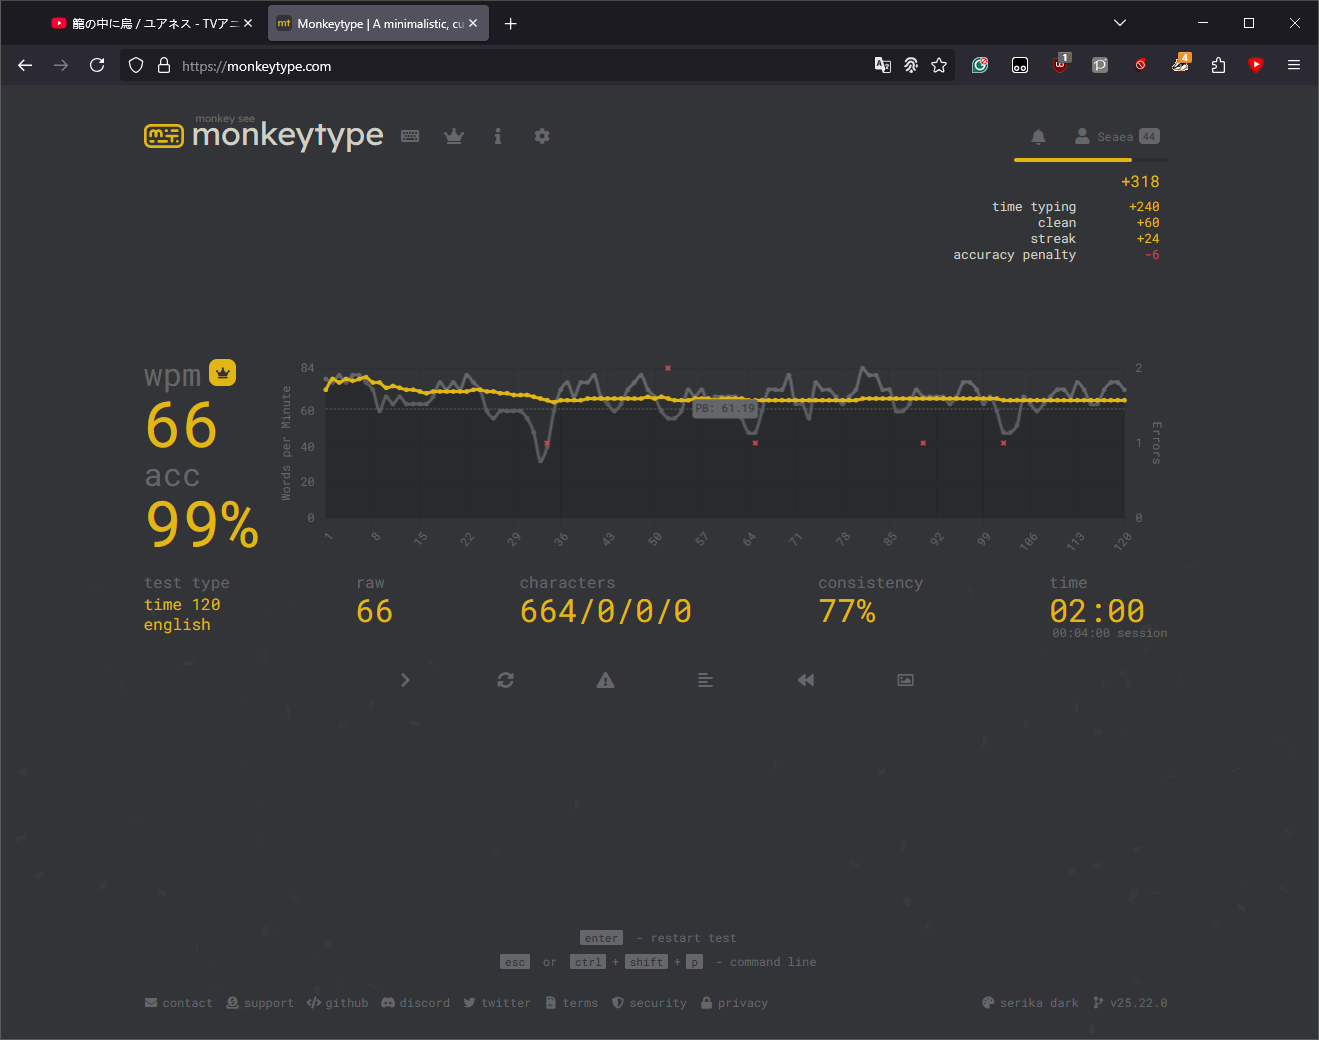
Task: Open the leaderboards crown icon
Action: click(454, 136)
